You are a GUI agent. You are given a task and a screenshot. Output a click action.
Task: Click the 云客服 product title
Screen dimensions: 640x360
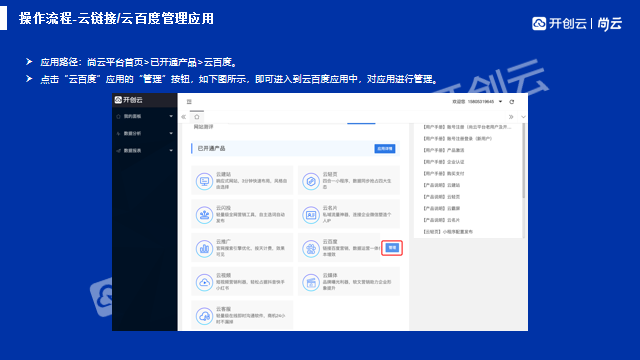[223, 309]
